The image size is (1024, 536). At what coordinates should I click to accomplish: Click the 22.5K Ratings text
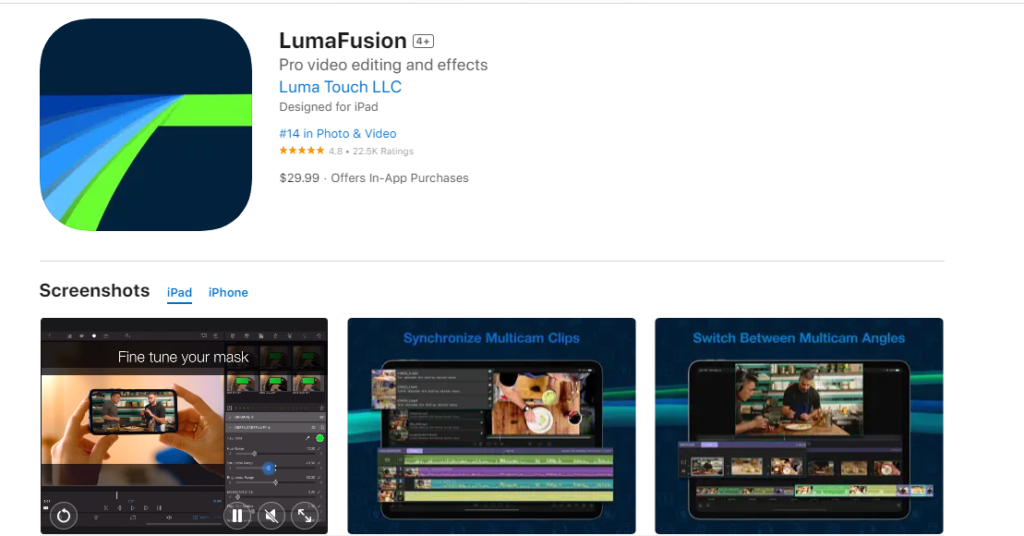pyautogui.click(x=383, y=151)
